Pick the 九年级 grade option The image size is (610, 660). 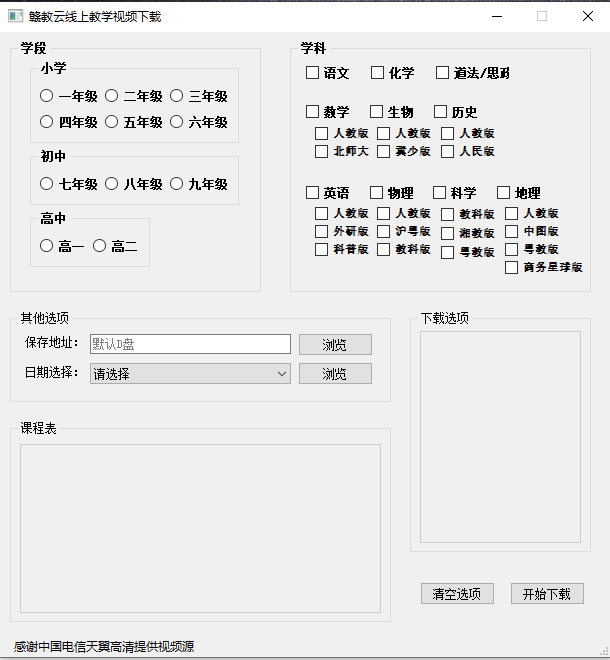(176, 184)
